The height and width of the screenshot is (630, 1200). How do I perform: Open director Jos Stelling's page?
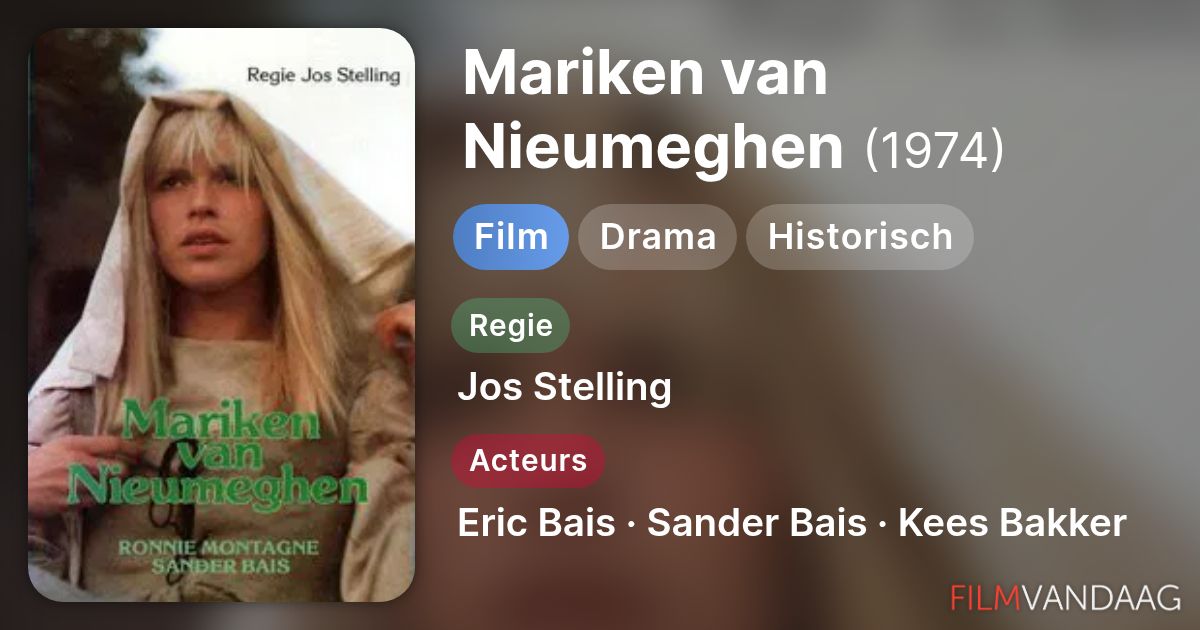(565, 387)
